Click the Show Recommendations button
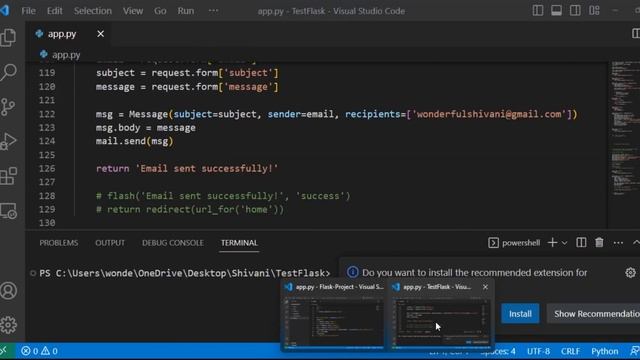The height and width of the screenshot is (360, 640). tap(593, 313)
